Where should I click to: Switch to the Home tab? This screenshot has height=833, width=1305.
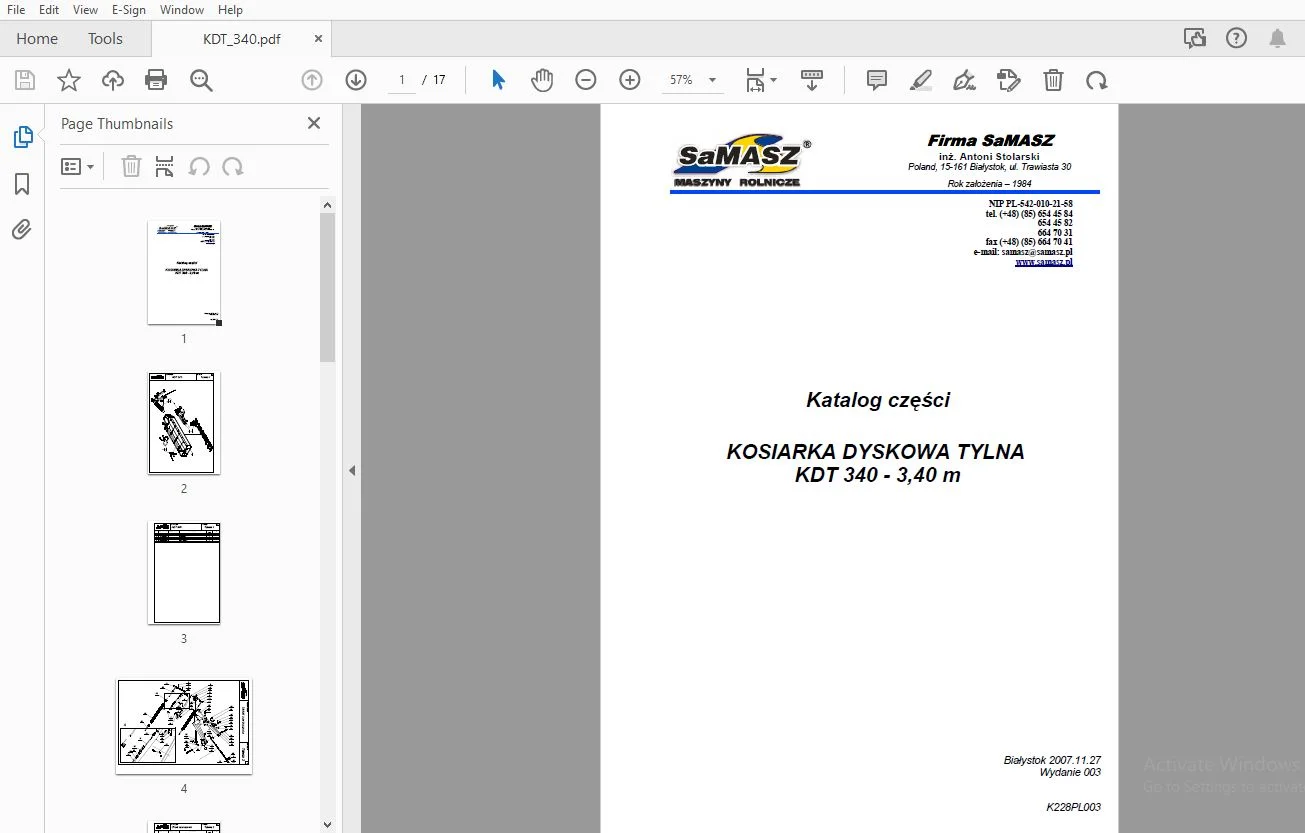37,38
